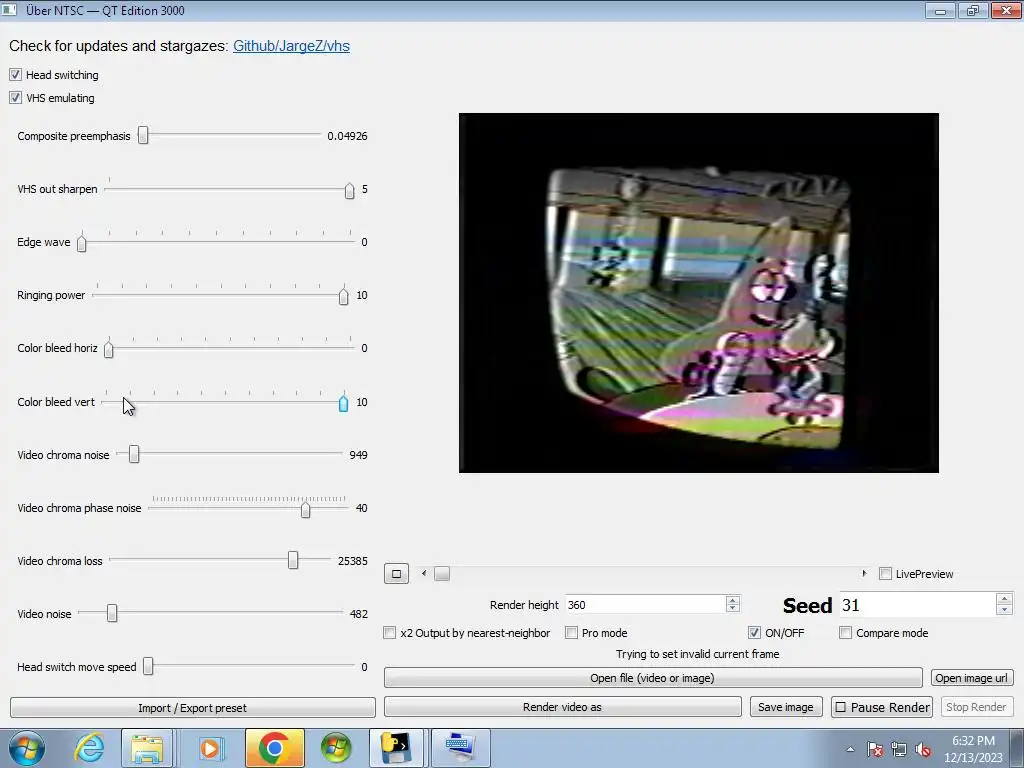The height and width of the screenshot is (768, 1024).
Task: Enable x2 Output by nearest-neighbor
Action: coord(390,632)
